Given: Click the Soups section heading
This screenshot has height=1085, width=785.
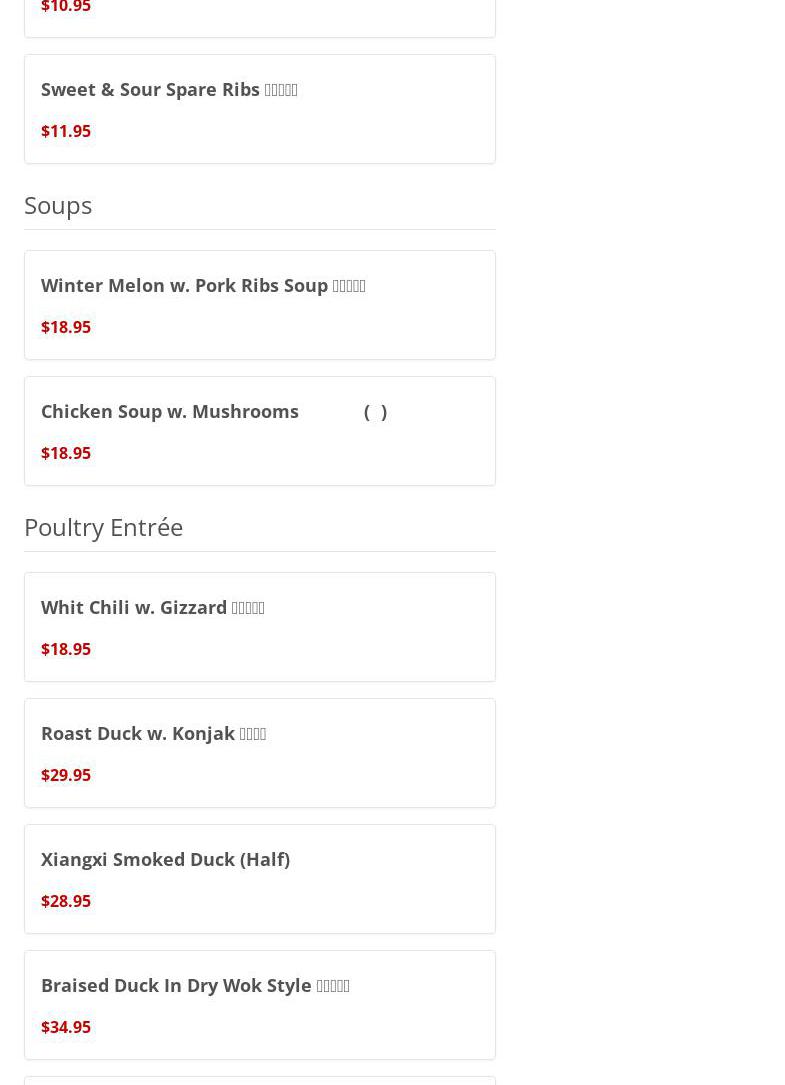Looking at the screenshot, I should coord(58,205).
